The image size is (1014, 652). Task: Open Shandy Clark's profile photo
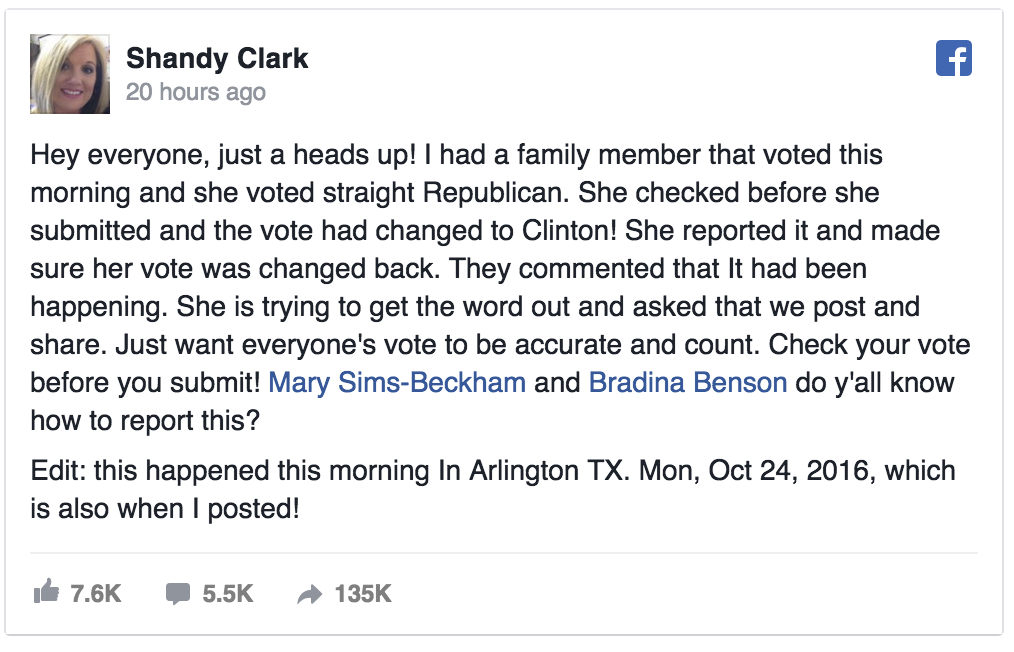[x=70, y=74]
